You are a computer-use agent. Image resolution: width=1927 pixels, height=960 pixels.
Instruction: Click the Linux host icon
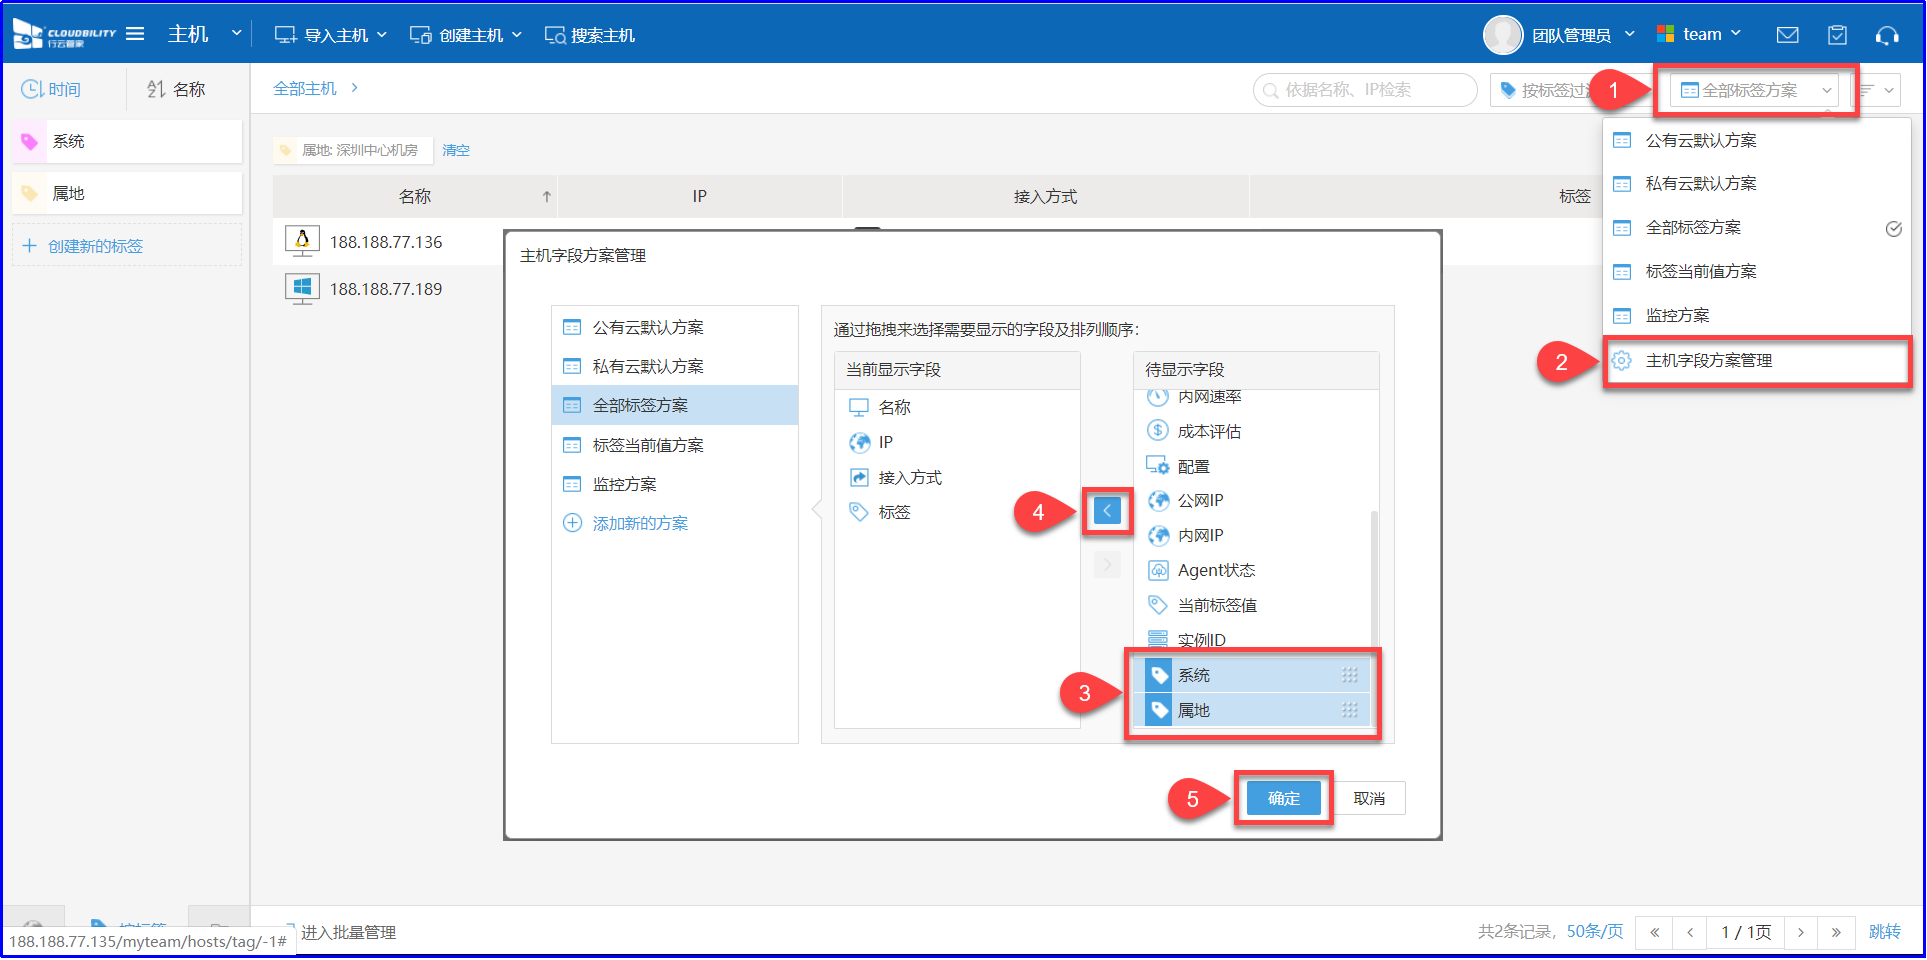[x=302, y=241]
